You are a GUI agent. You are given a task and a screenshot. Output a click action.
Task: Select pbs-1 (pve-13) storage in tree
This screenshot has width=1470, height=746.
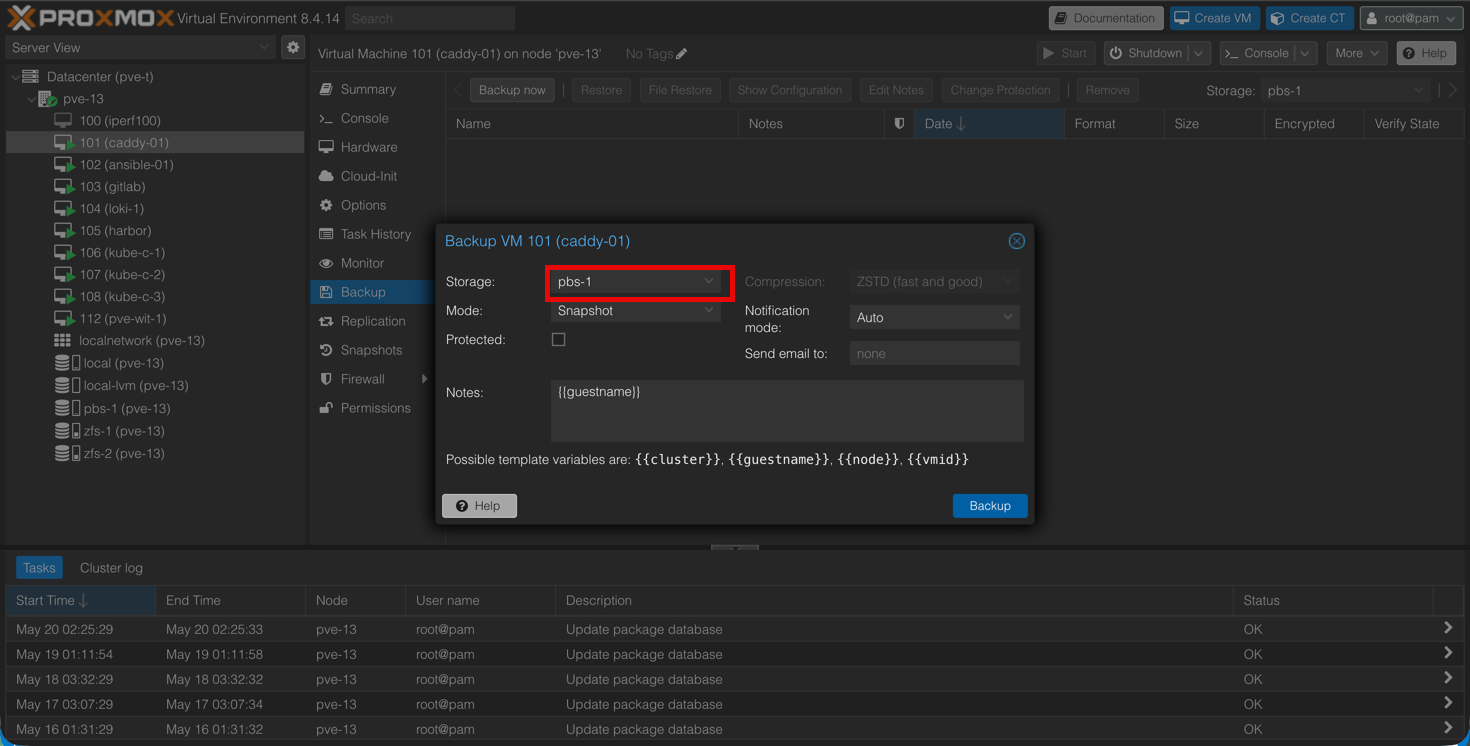coord(127,408)
